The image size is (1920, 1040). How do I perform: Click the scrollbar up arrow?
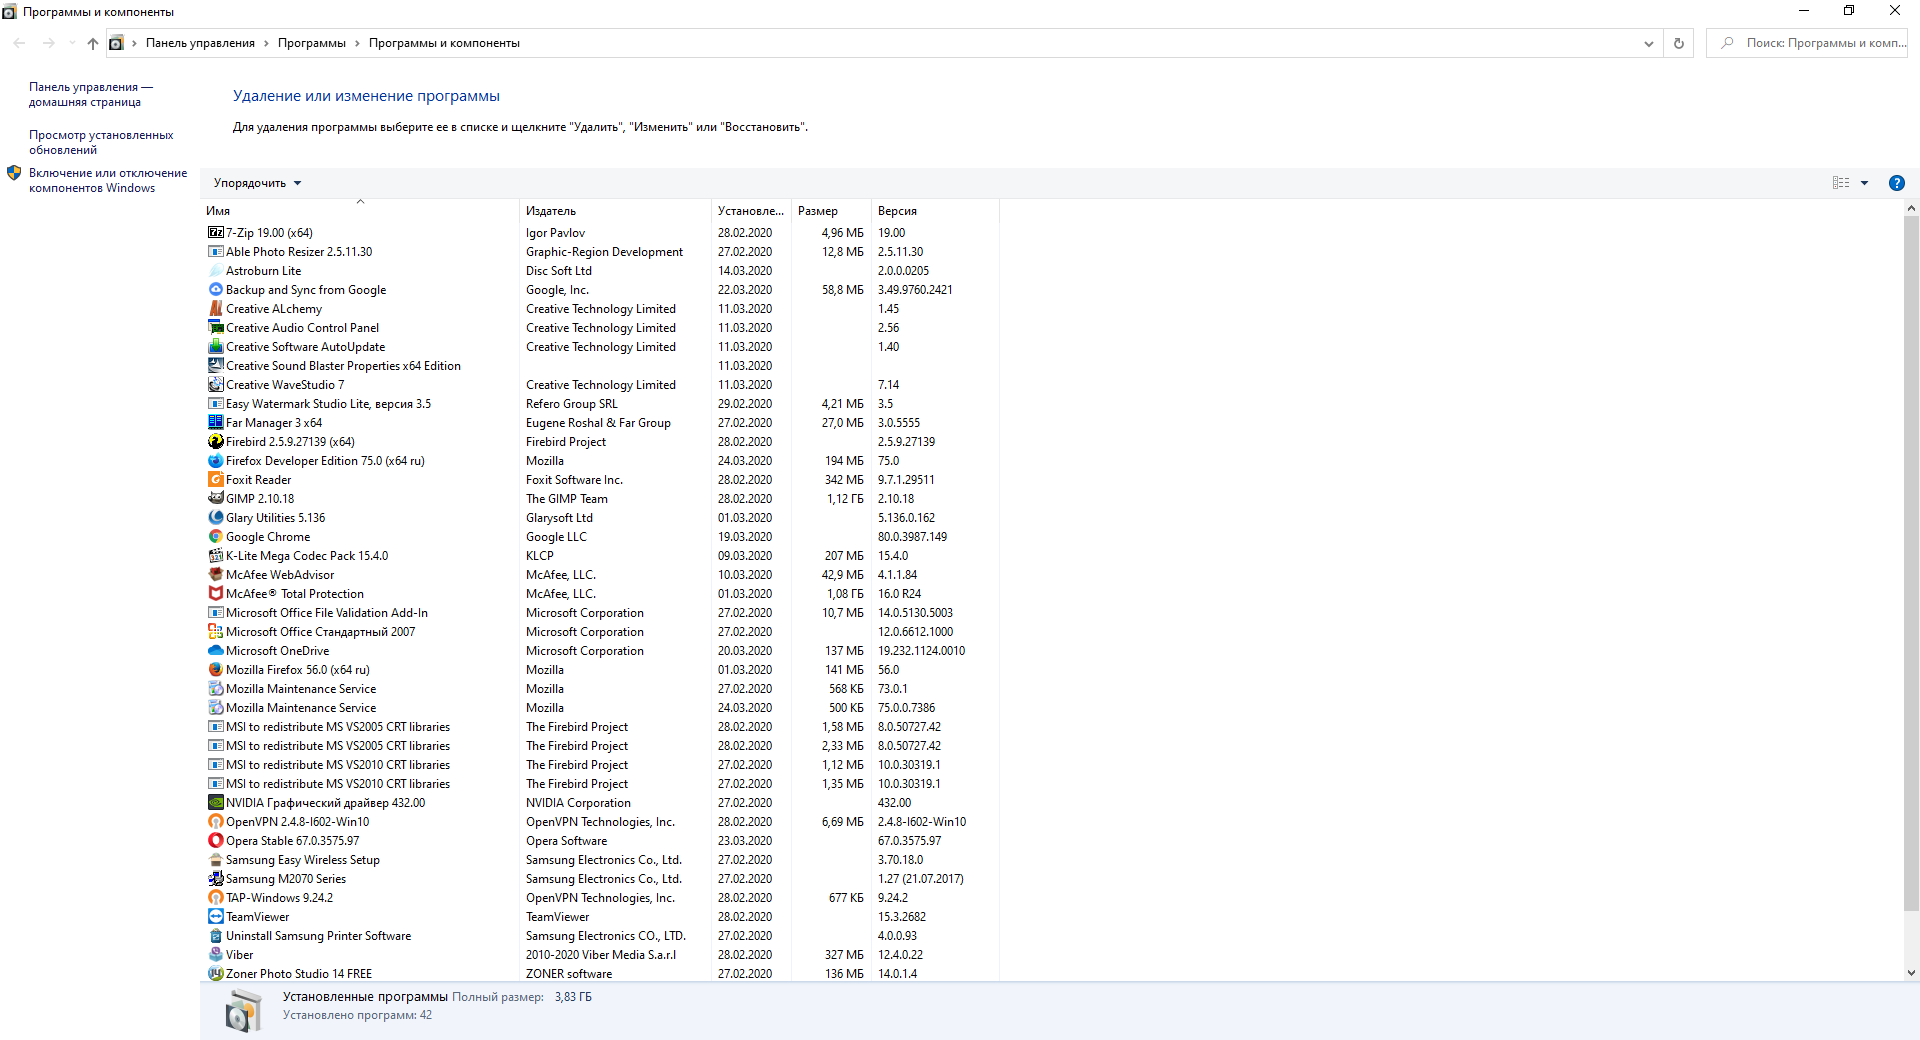tap(1911, 208)
